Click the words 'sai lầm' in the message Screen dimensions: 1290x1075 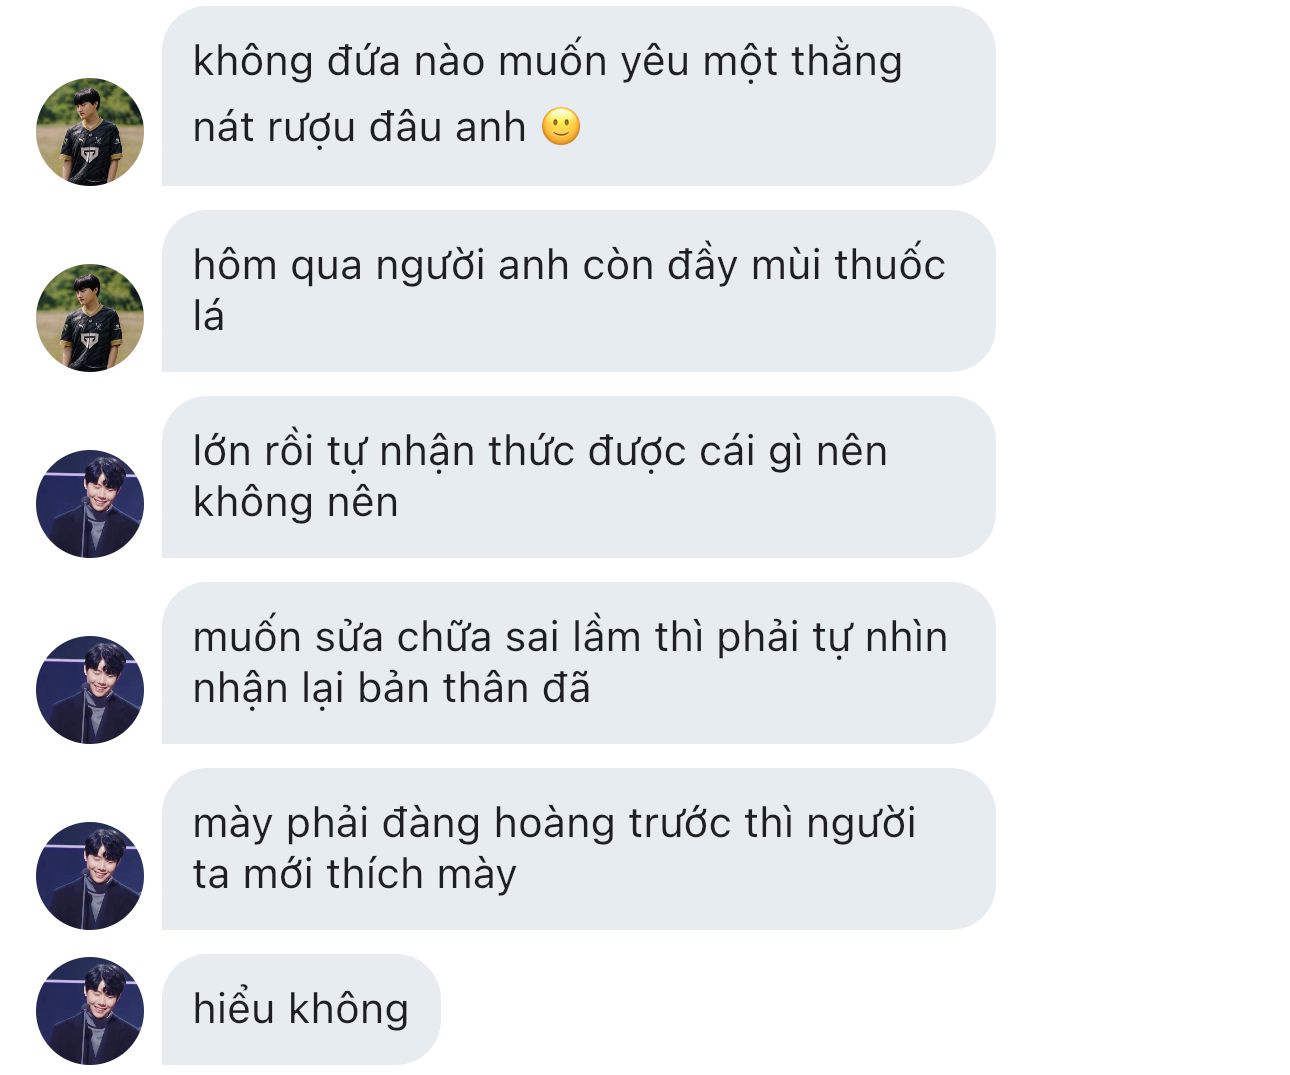point(573,637)
